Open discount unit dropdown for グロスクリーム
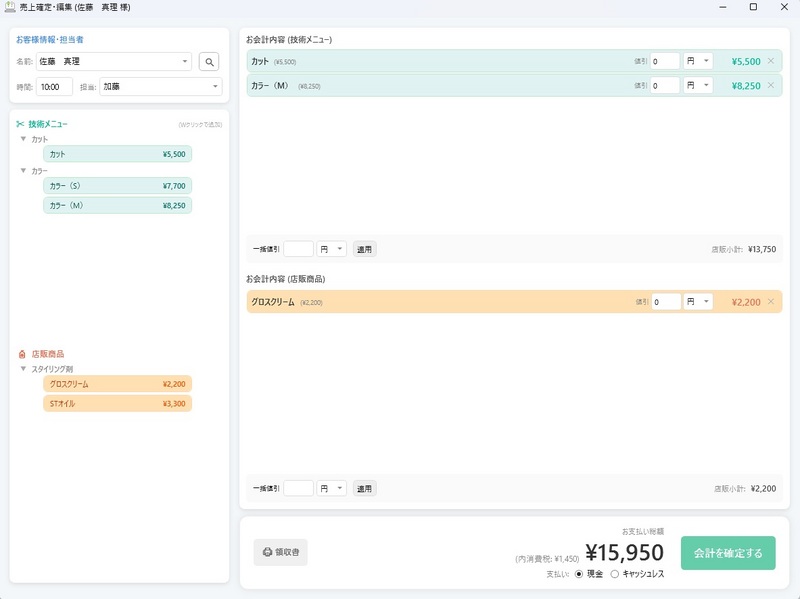 pos(698,302)
